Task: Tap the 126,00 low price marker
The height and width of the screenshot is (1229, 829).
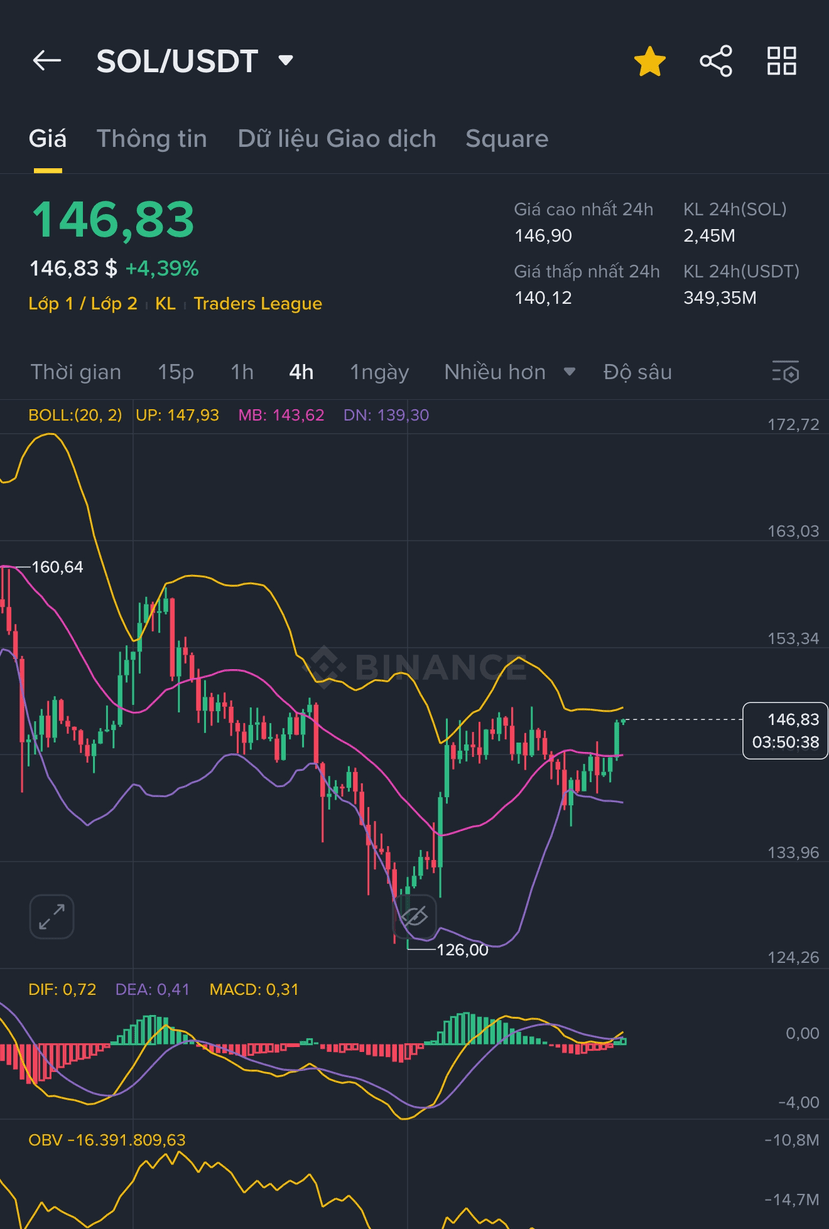Action: [463, 950]
